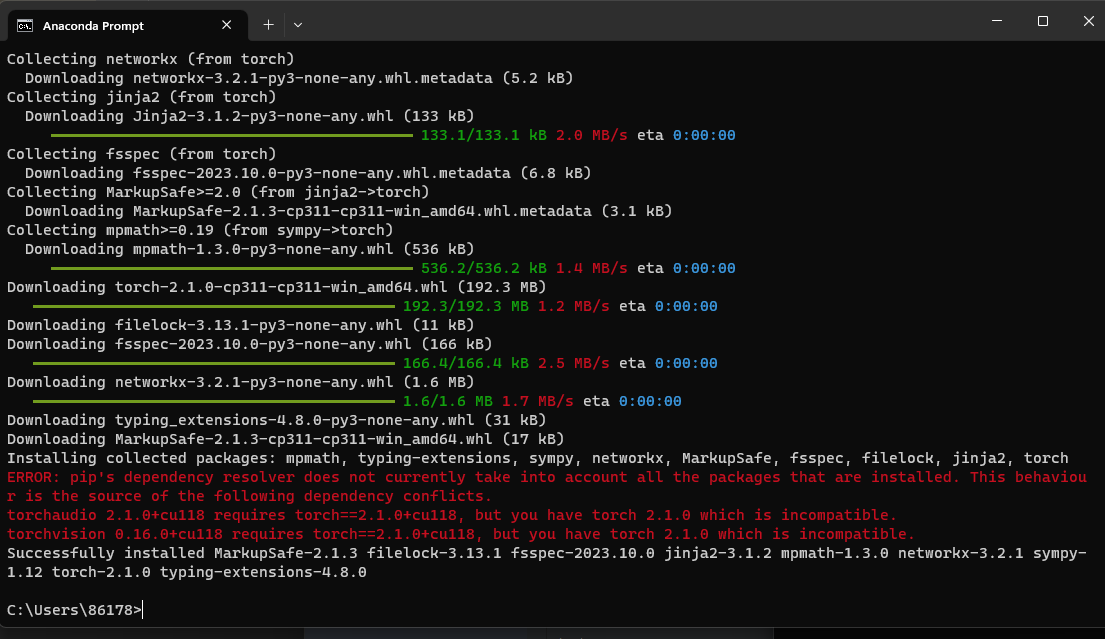Click the Jinja2 download progress bar
Screen dimensions: 1105x639
[232, 135]
